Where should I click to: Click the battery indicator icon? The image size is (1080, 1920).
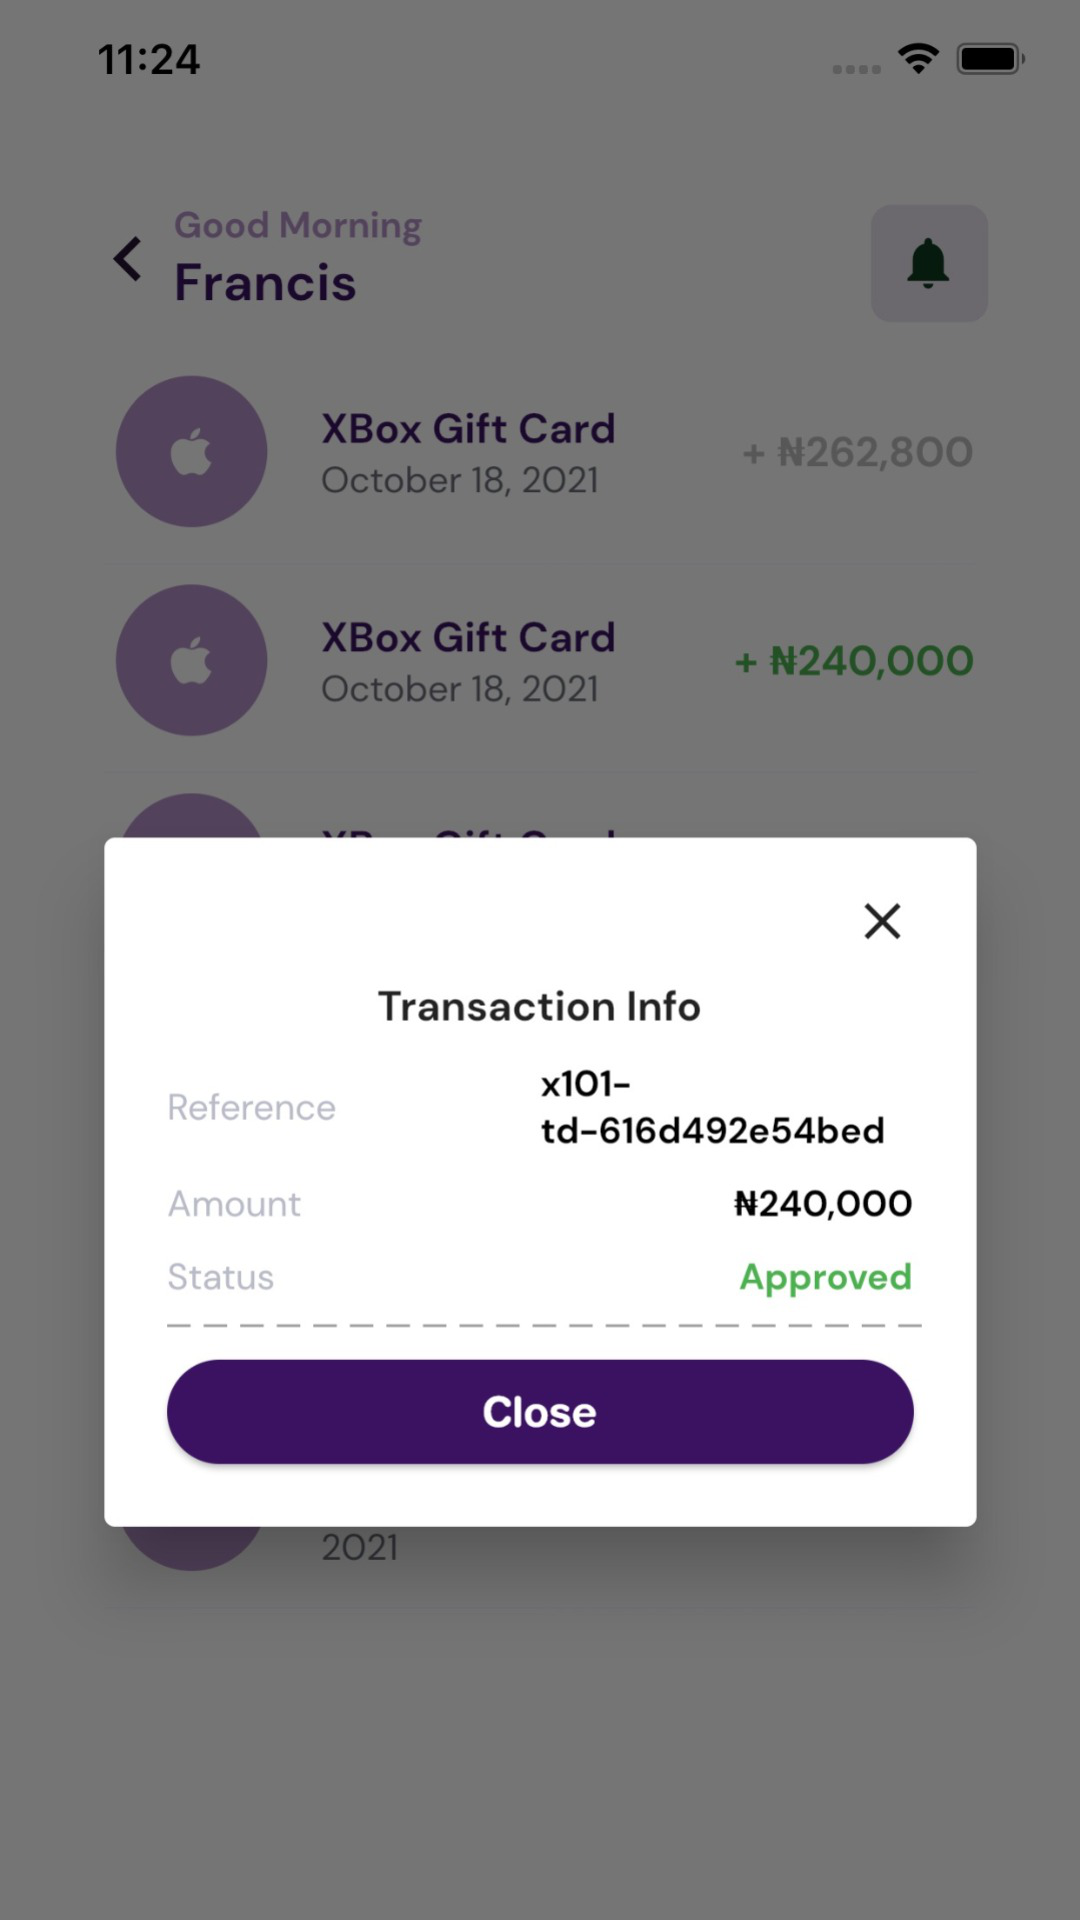coord(990,59)
